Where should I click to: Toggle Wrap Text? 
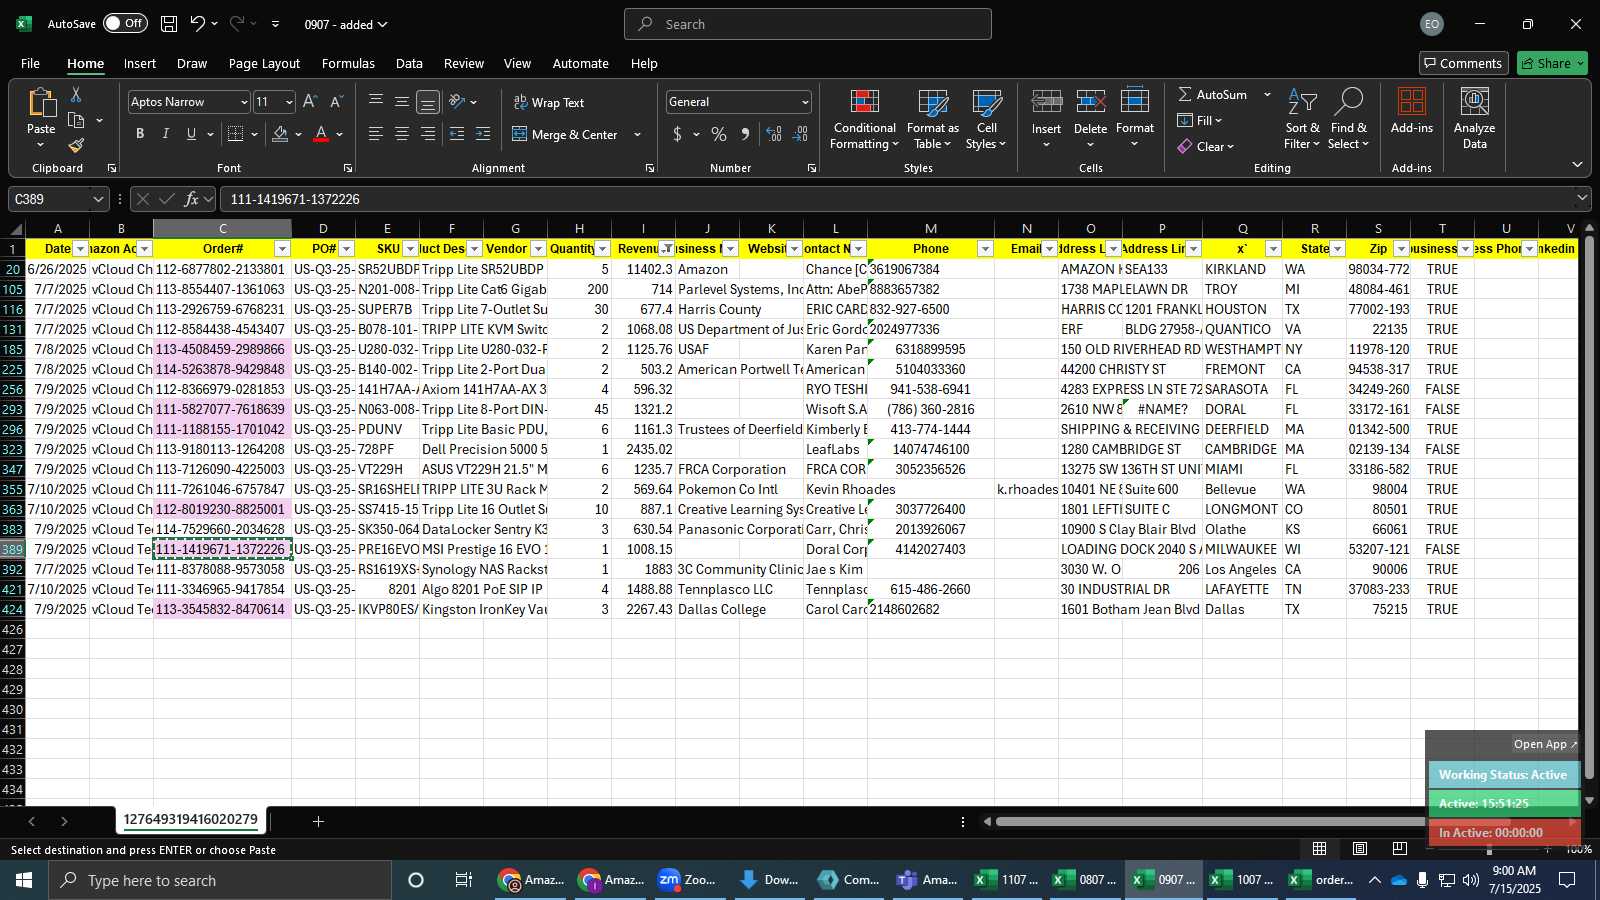(x=549, y=102)
